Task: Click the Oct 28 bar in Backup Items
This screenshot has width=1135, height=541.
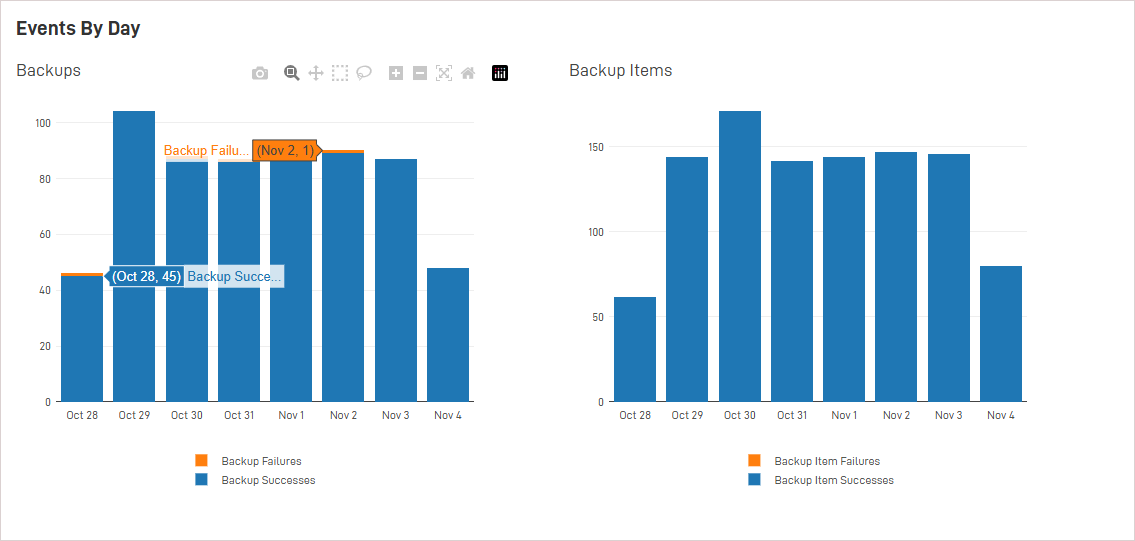Action: pos(635,350)
